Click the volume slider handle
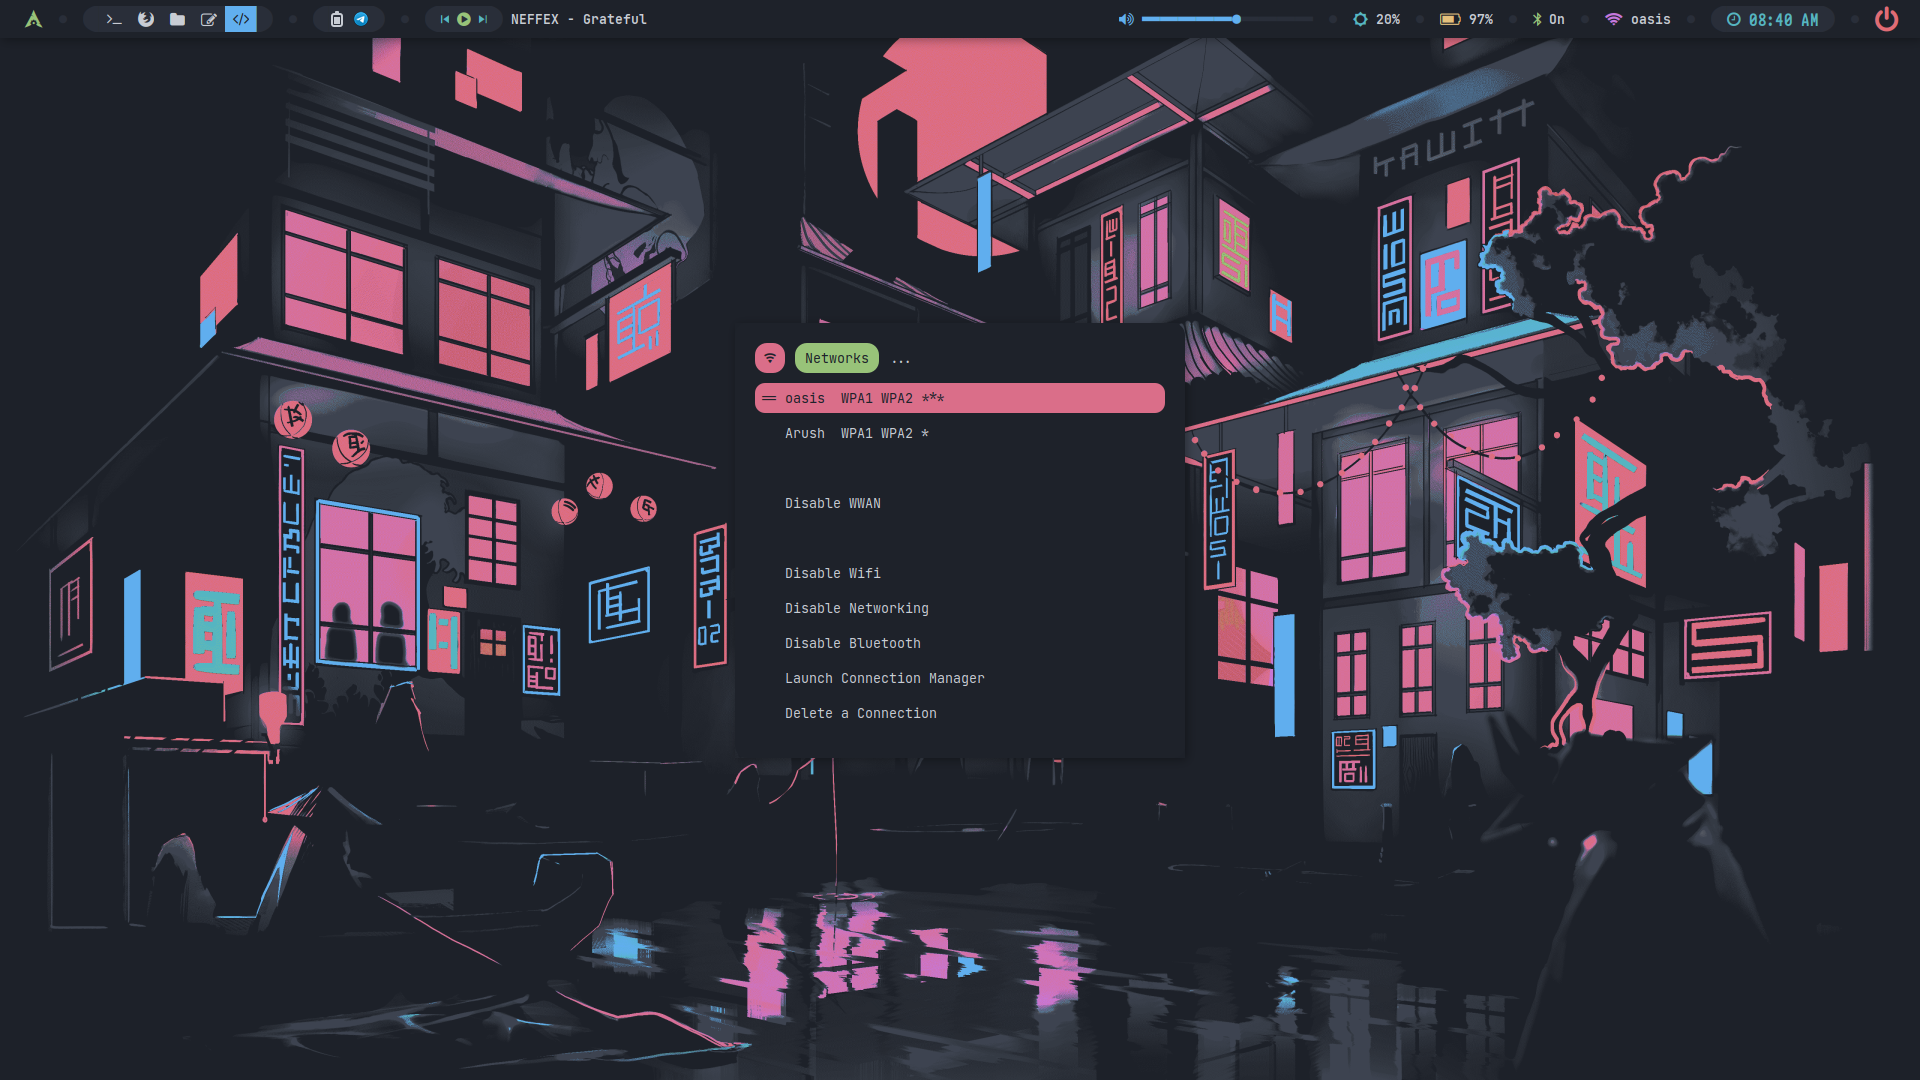 tap(1237, 19)
